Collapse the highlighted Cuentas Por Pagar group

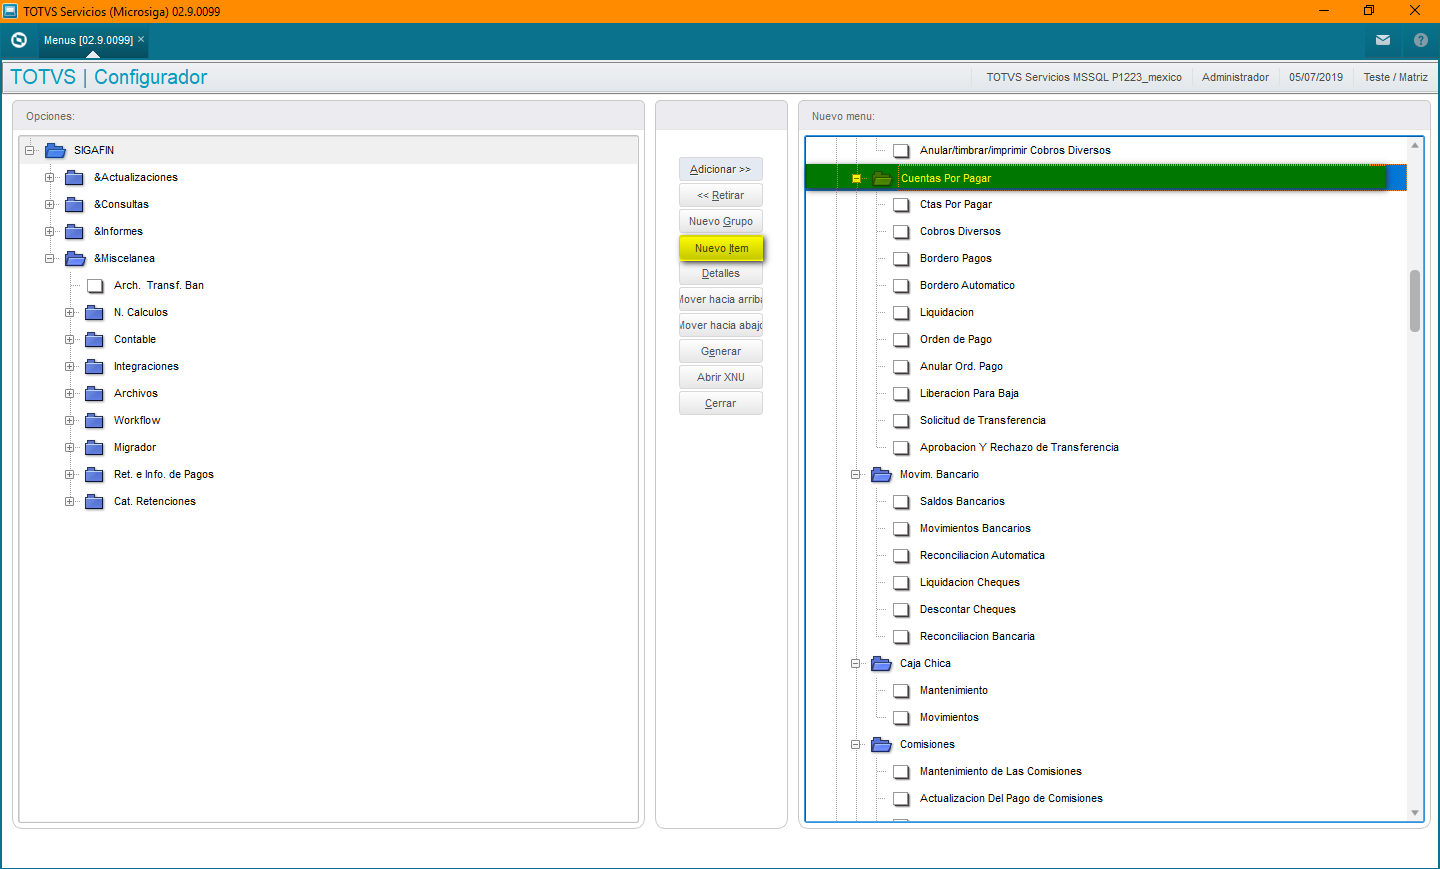pos(856,178)
